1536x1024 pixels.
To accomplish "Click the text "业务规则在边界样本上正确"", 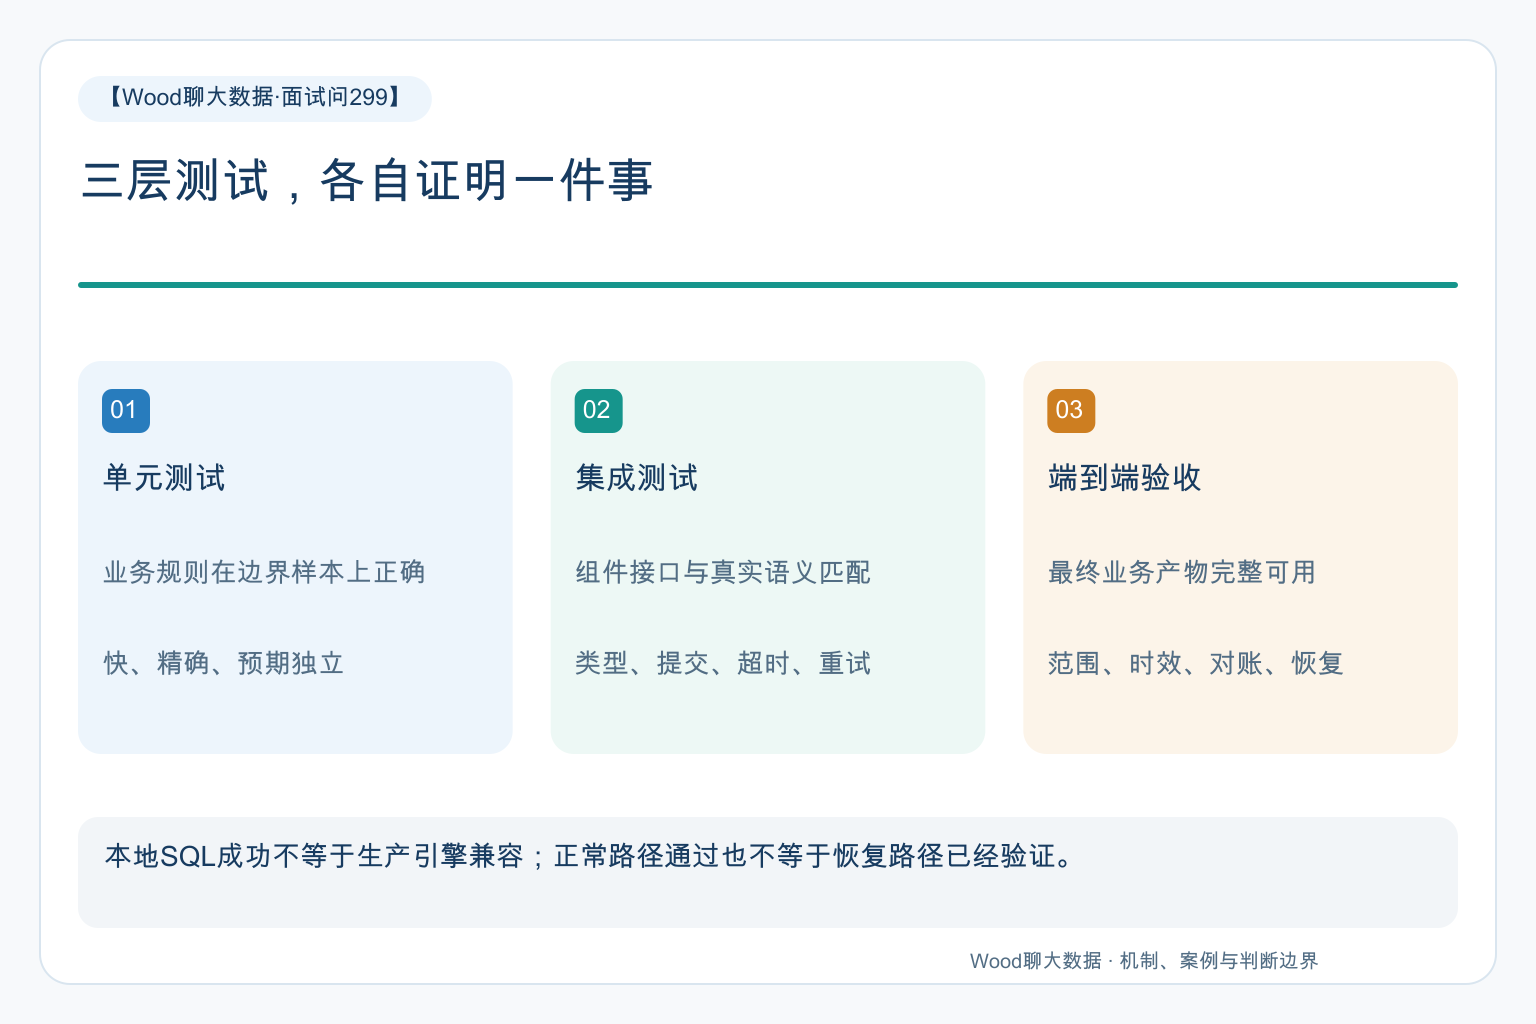I will [x=265, y=572].
